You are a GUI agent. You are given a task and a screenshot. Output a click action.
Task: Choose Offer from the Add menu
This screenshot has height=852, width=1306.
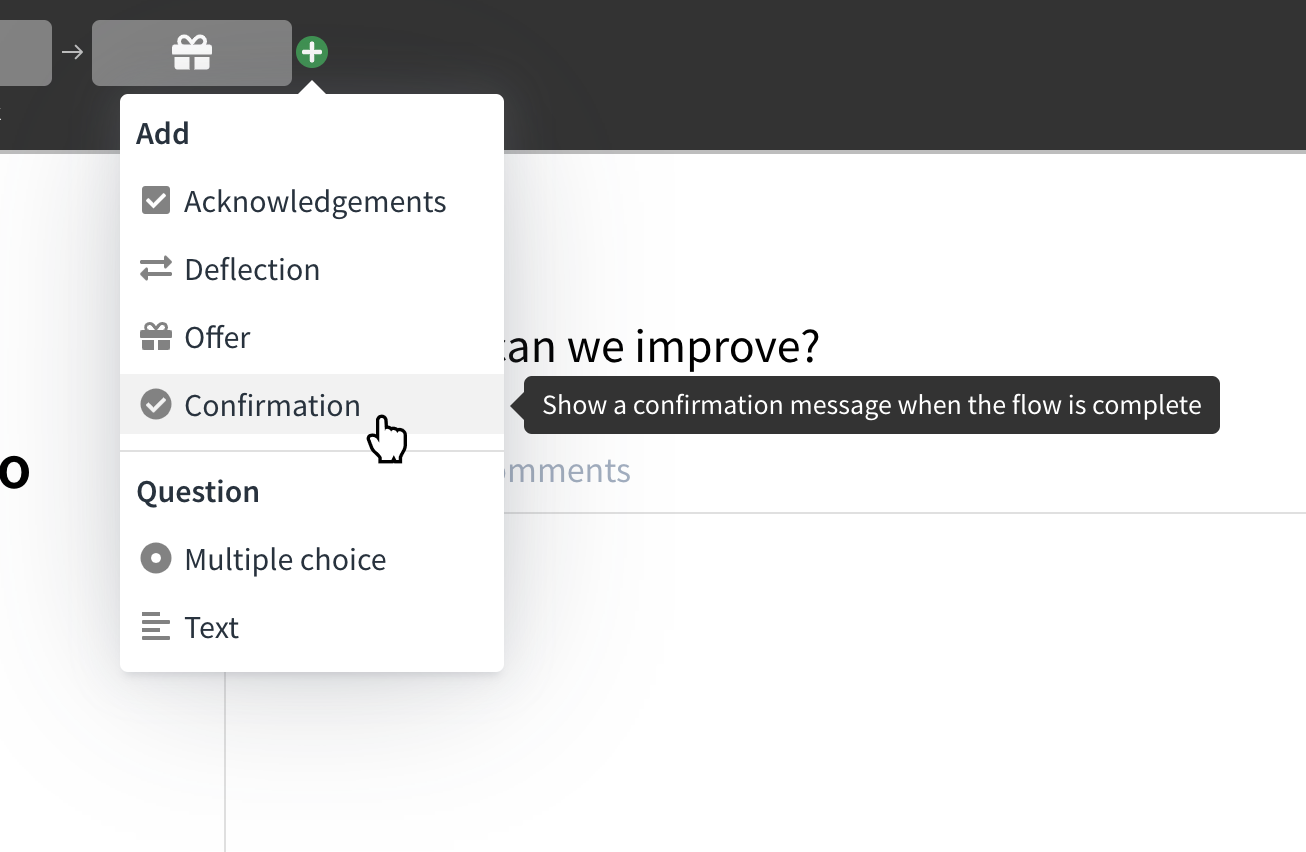coord(217,337)
